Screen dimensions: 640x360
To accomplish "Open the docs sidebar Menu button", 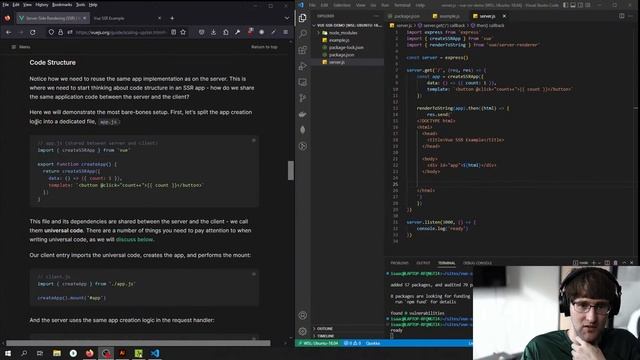I will (x=20, y=47).
